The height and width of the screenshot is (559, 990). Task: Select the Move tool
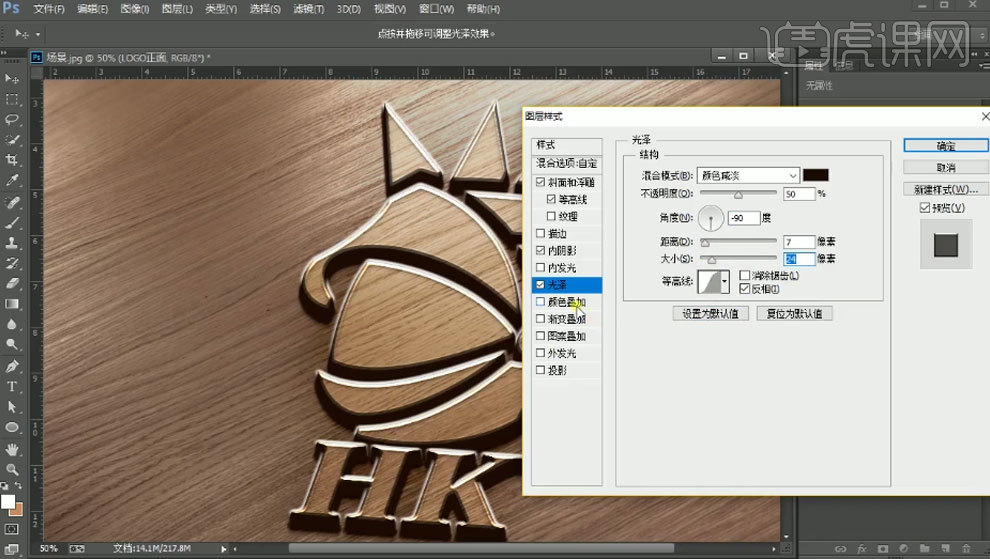11,79
